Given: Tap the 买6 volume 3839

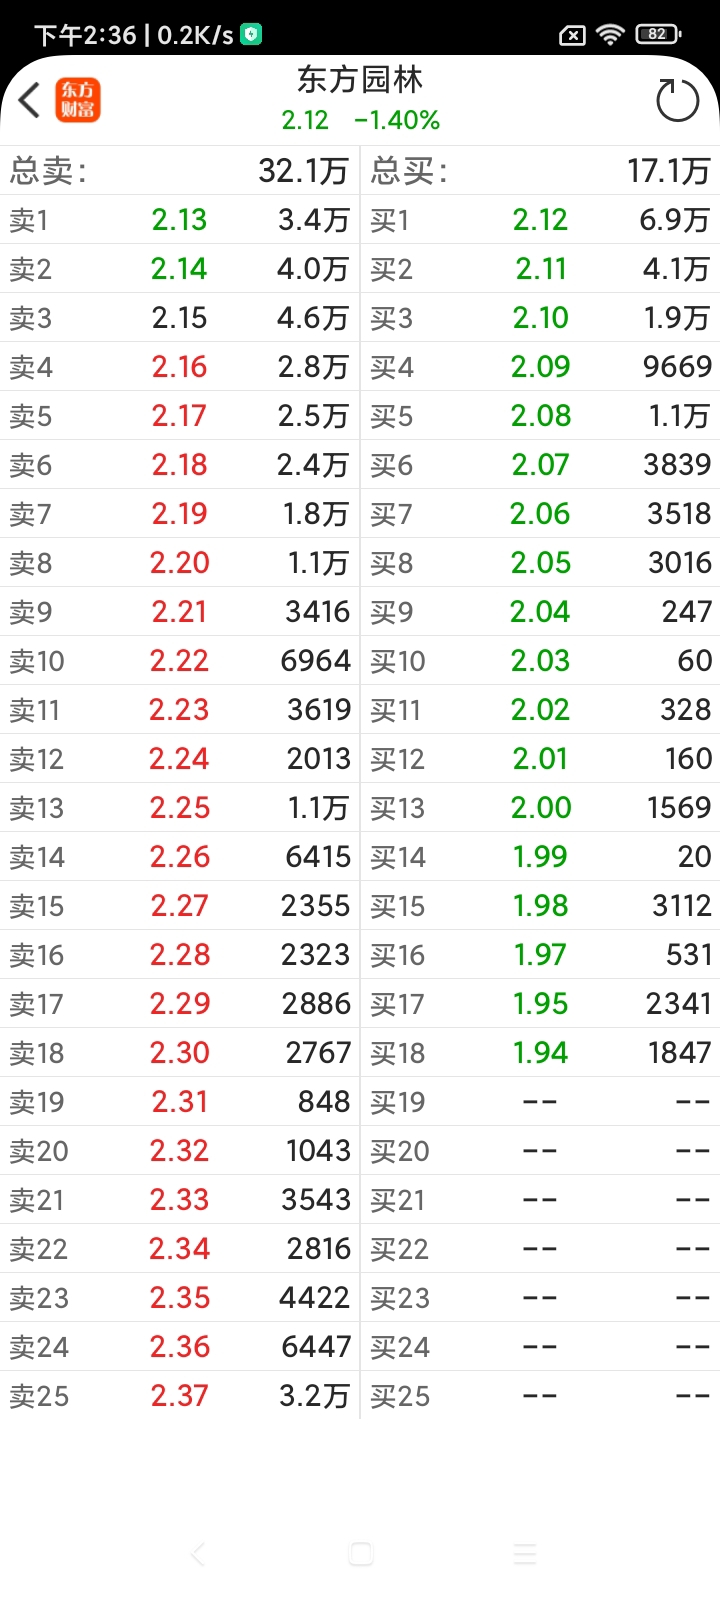Looking at the screenshot, I should click(679, 465).
